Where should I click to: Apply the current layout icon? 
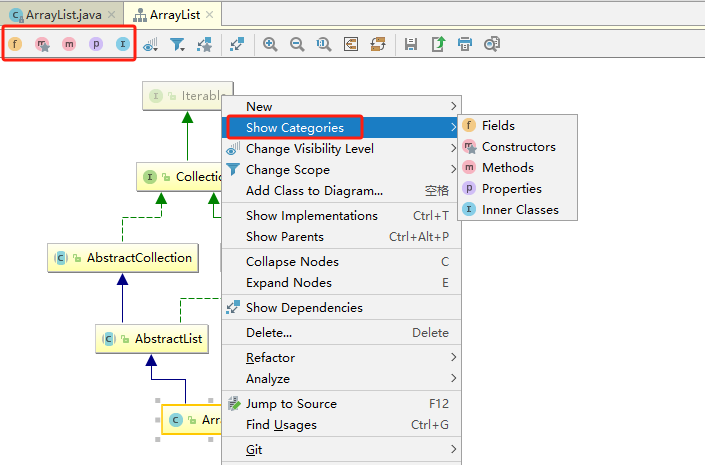click(x=378, y=44)
